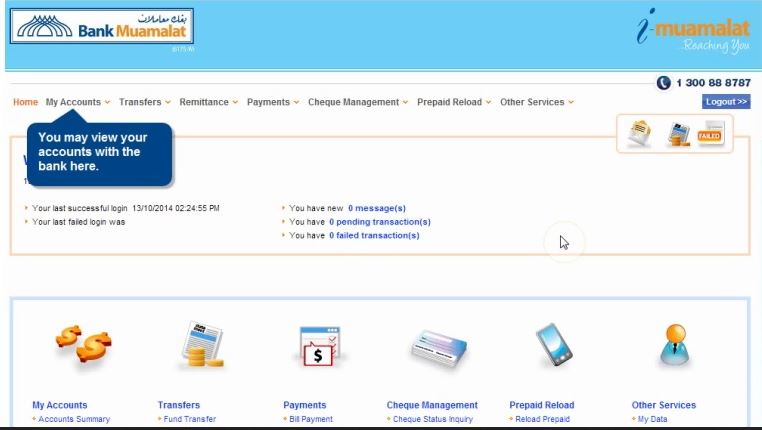Expand the arrow next to Transfers

tap(168, 103)
